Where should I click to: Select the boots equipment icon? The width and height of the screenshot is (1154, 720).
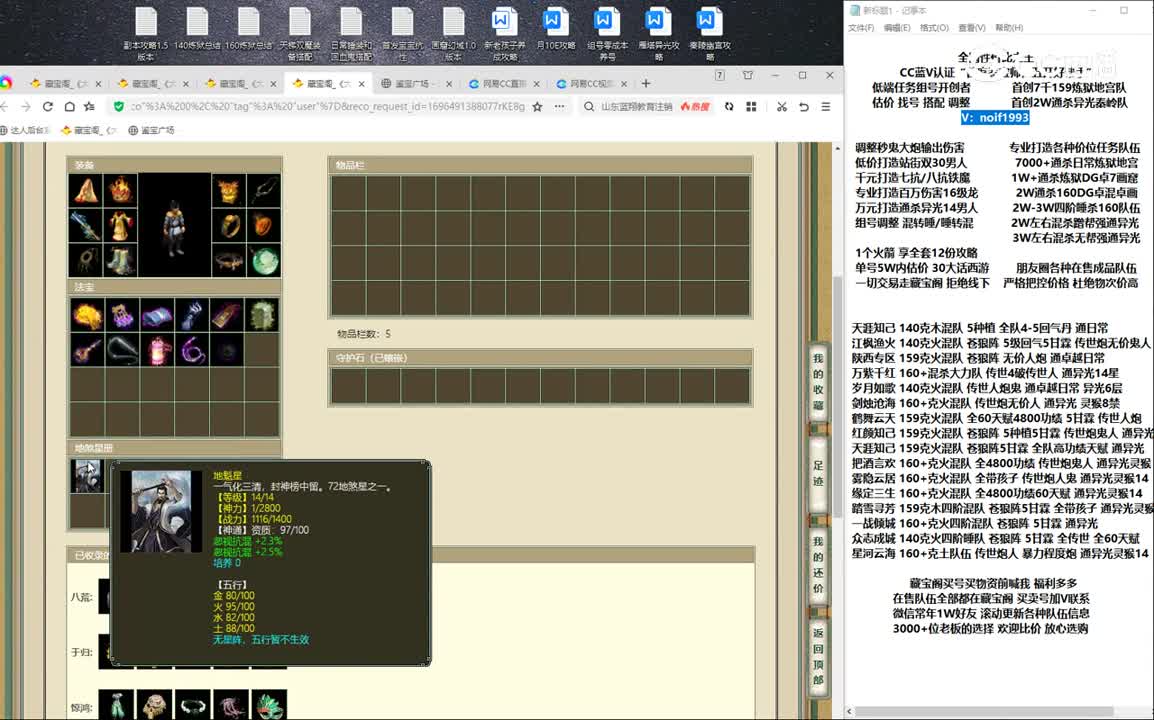(x=121, y=261)
